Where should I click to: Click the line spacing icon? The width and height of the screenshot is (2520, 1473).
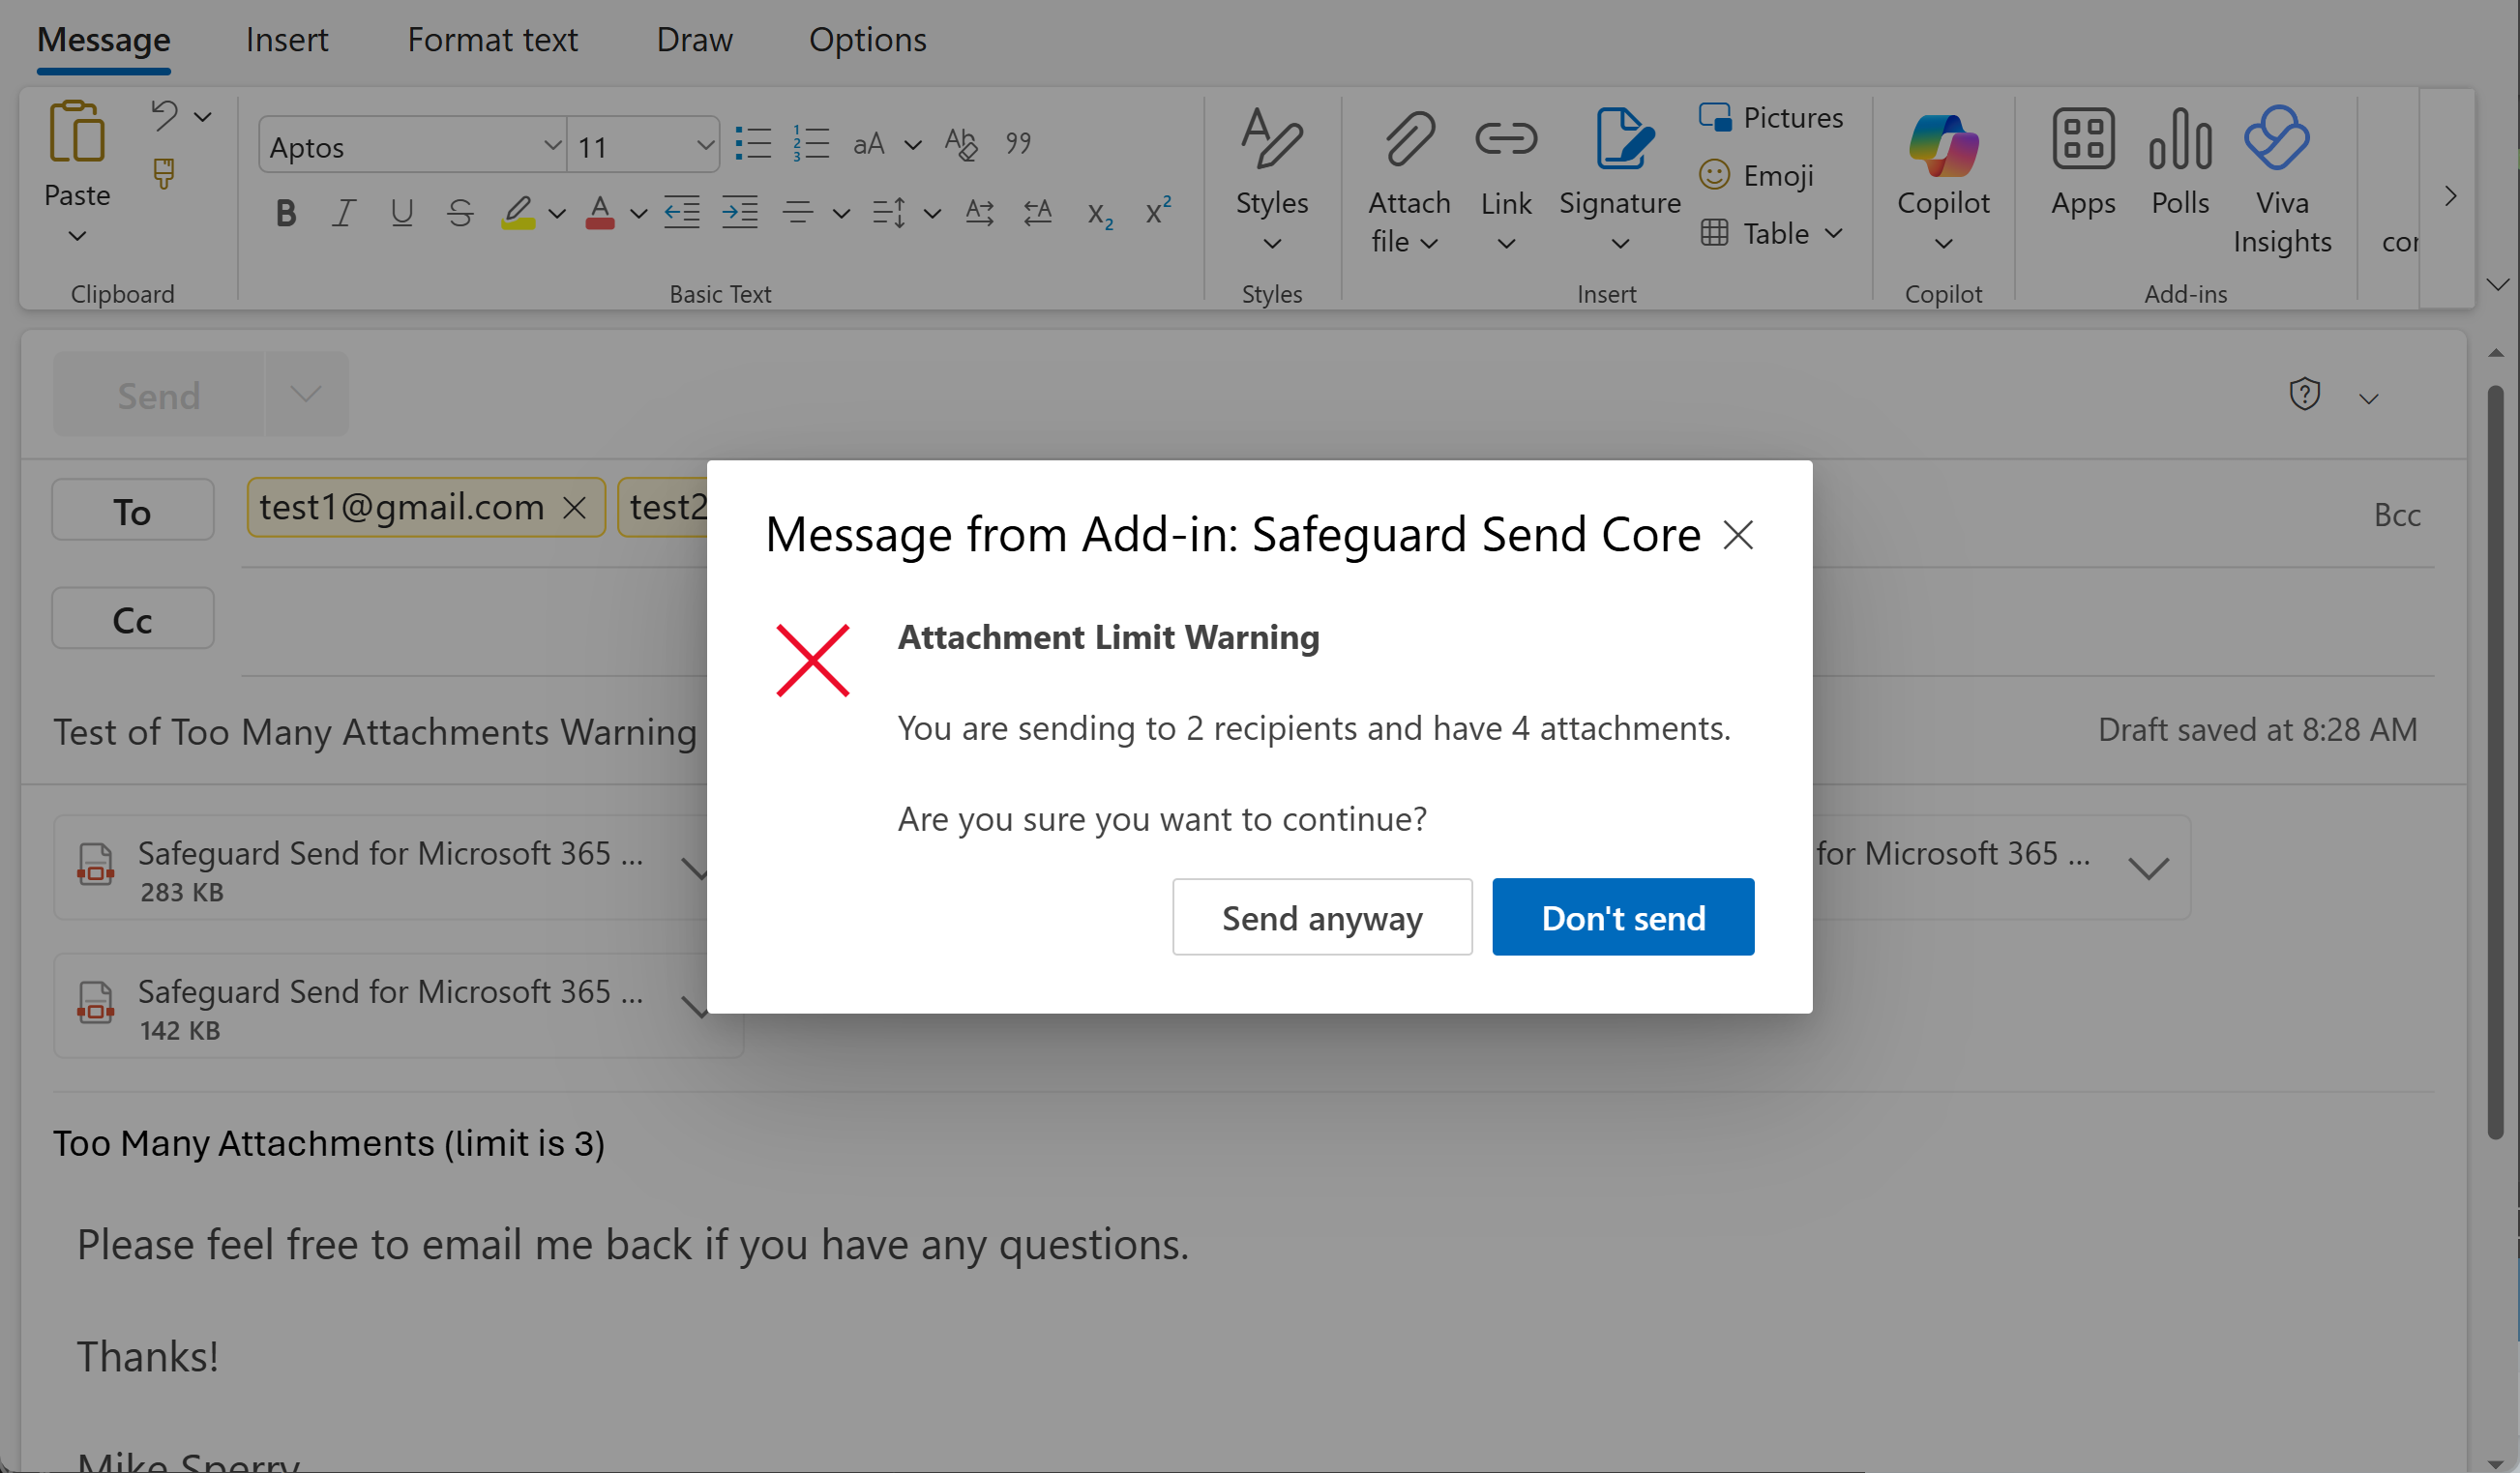point(889,212)
